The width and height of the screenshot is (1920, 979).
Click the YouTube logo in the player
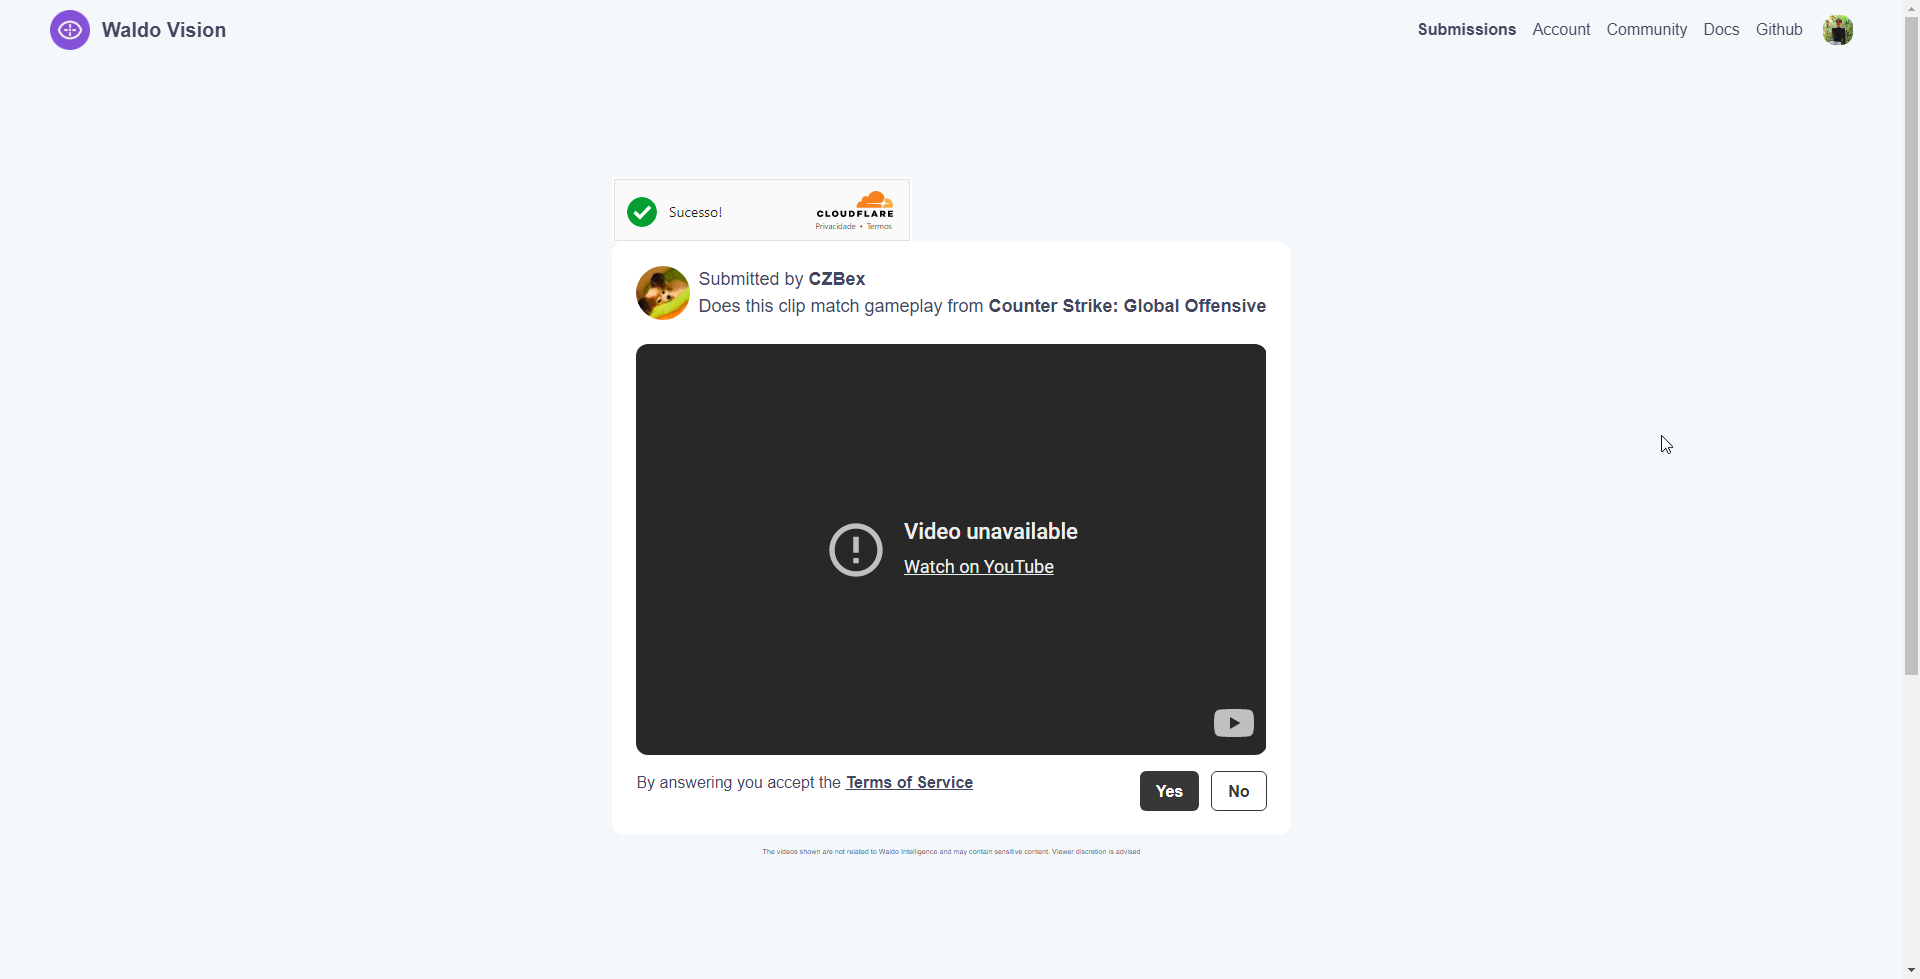1234,723
